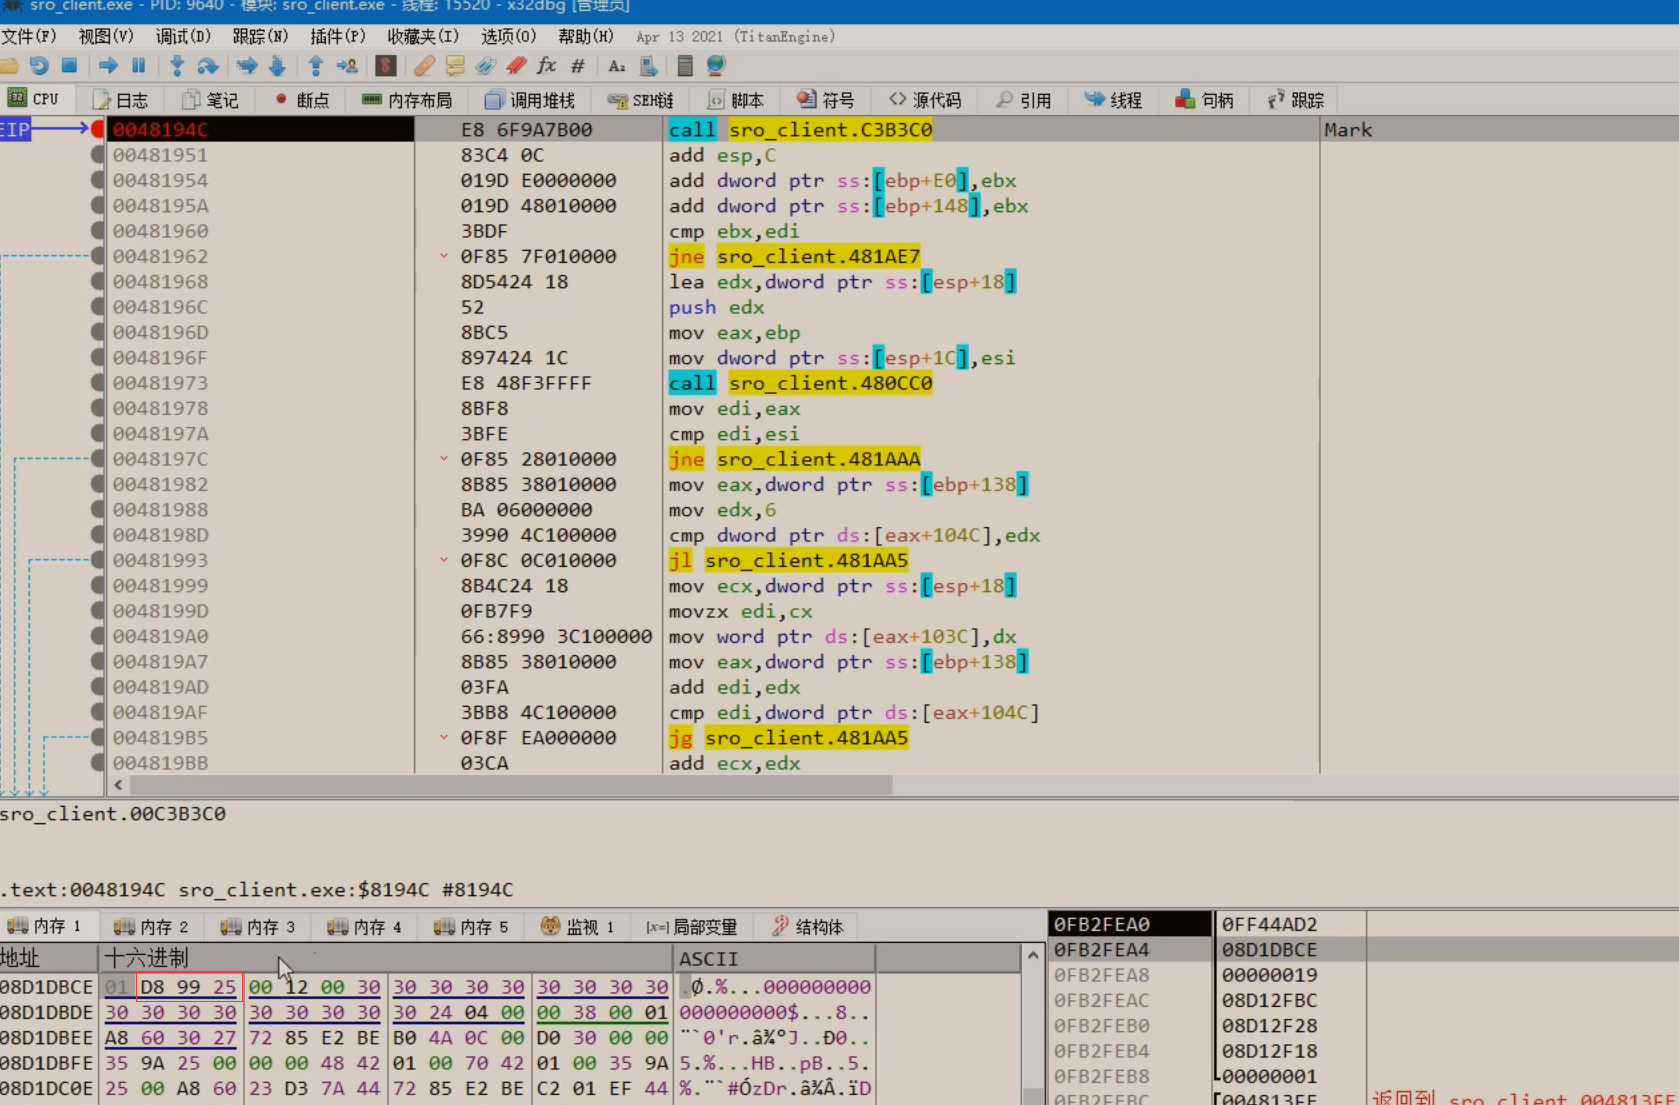Select the 局部变量 tab
Viewport: 1679px width, 1105px height.
click(691, 927)
